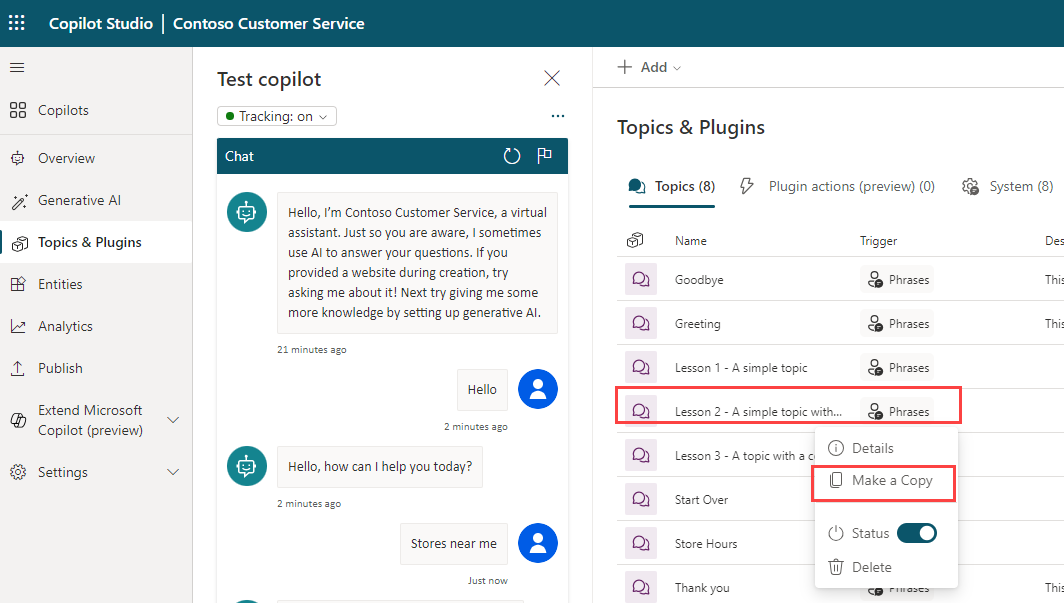Open the test copilot more options ellipsis
Screen dimensions: 1064x603
(558, 116)
